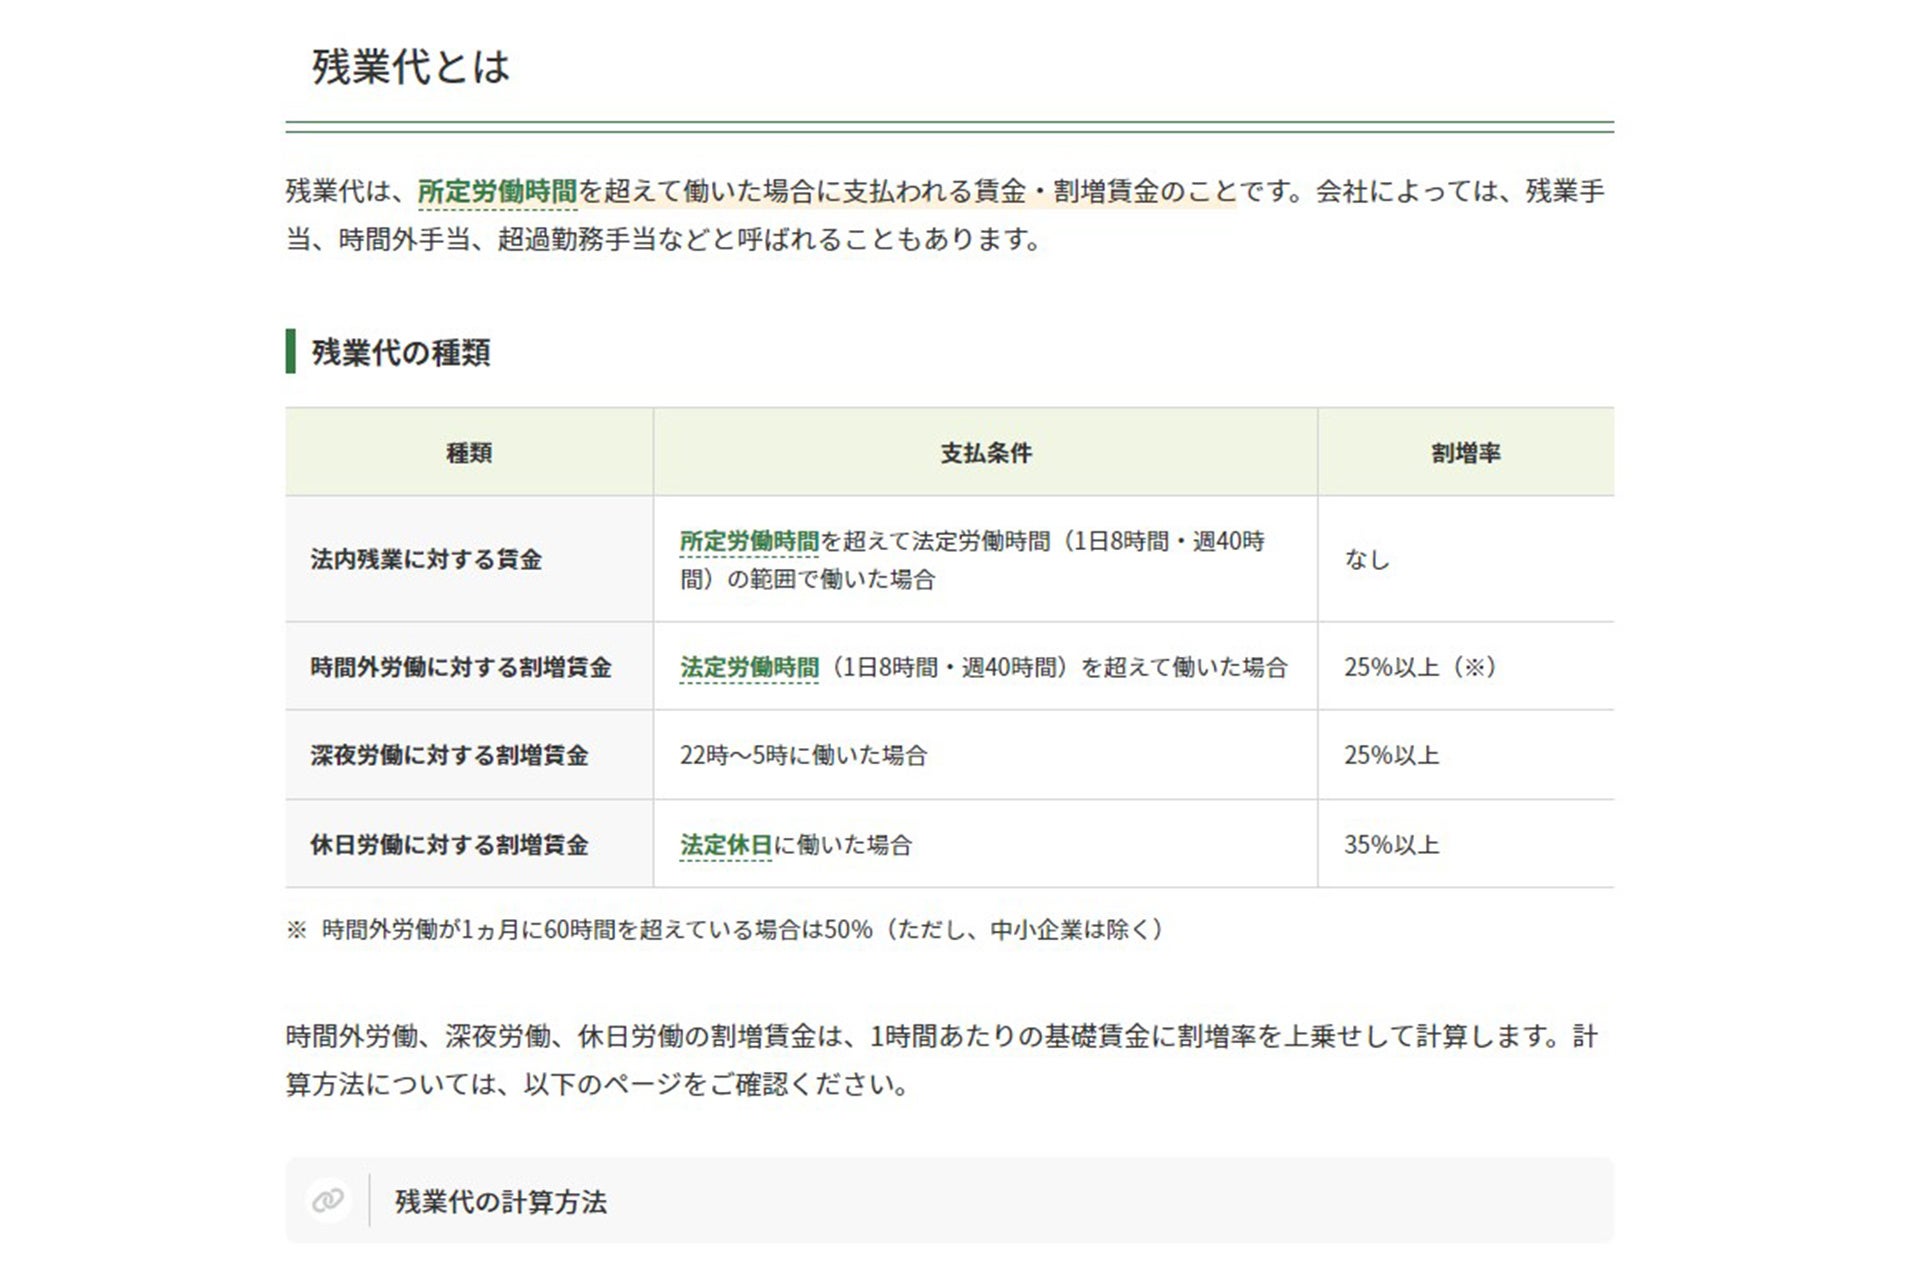Click the なし rate cell
Image resolution: width=1920 pixels, height=1280 pixels.
[1367, 559]
